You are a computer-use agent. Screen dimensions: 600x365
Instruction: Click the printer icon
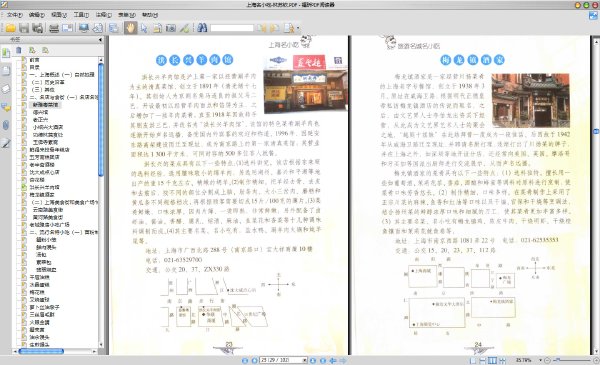[54, 28]
